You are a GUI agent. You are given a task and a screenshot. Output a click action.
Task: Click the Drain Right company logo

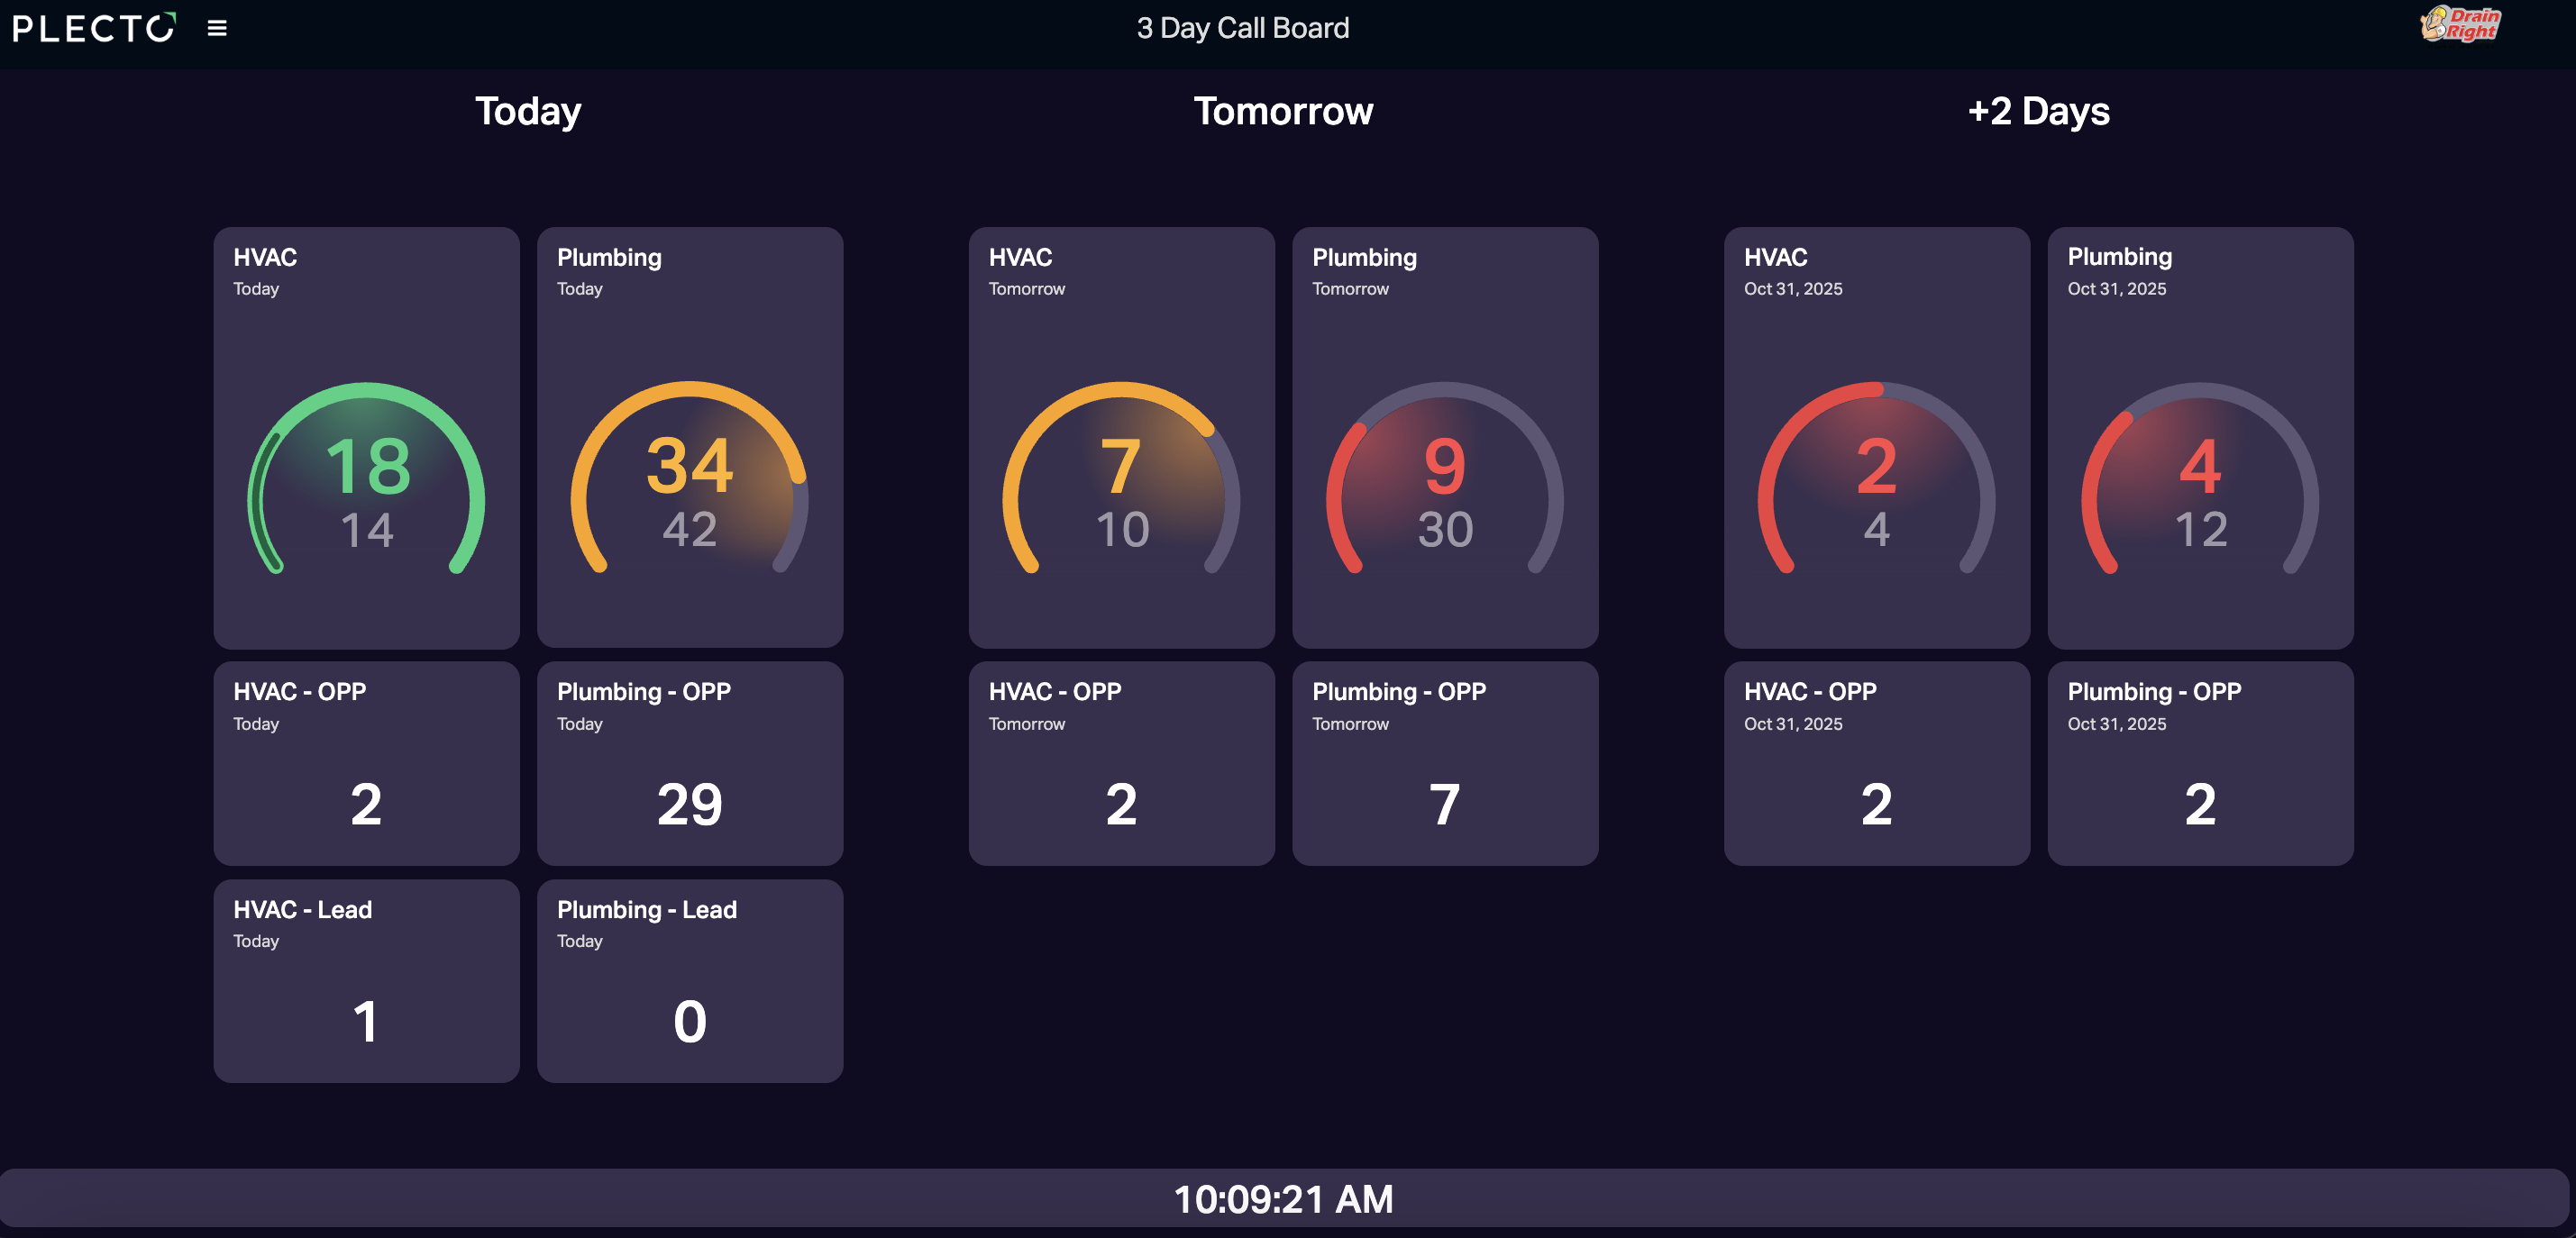(2460, 24)
